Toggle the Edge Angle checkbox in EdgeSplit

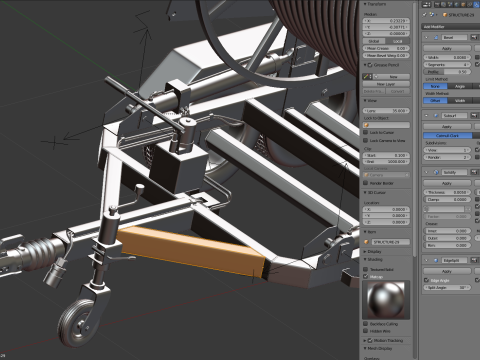point(426,280)
